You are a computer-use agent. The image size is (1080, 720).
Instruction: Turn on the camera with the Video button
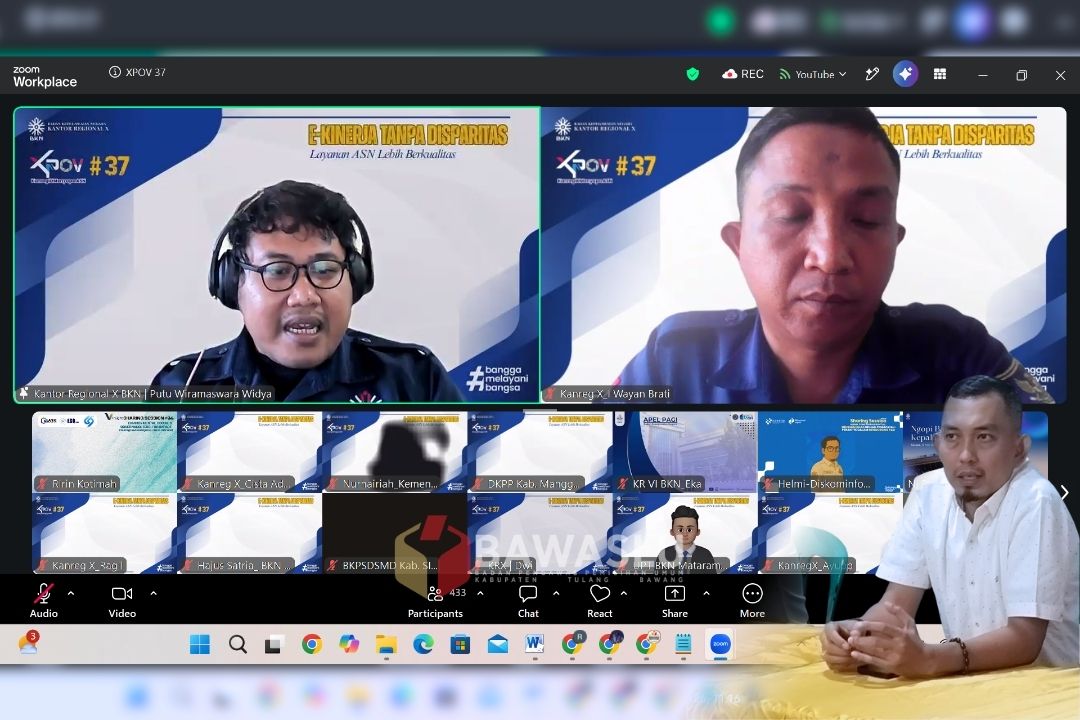click(122, 600)
